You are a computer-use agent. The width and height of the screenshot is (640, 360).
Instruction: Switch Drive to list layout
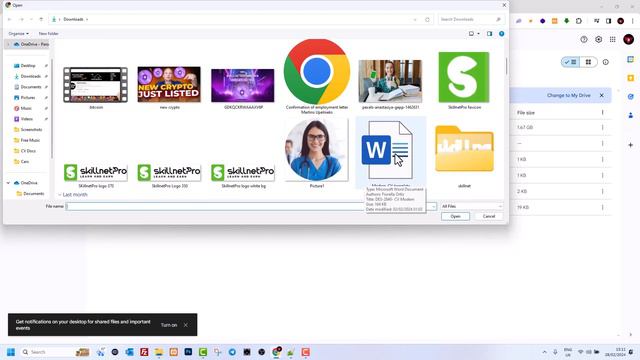[x=570, y=62]
